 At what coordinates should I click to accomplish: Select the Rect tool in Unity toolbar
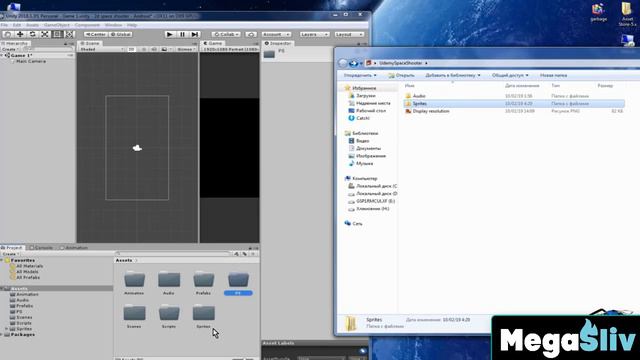[x=57, y=34]
